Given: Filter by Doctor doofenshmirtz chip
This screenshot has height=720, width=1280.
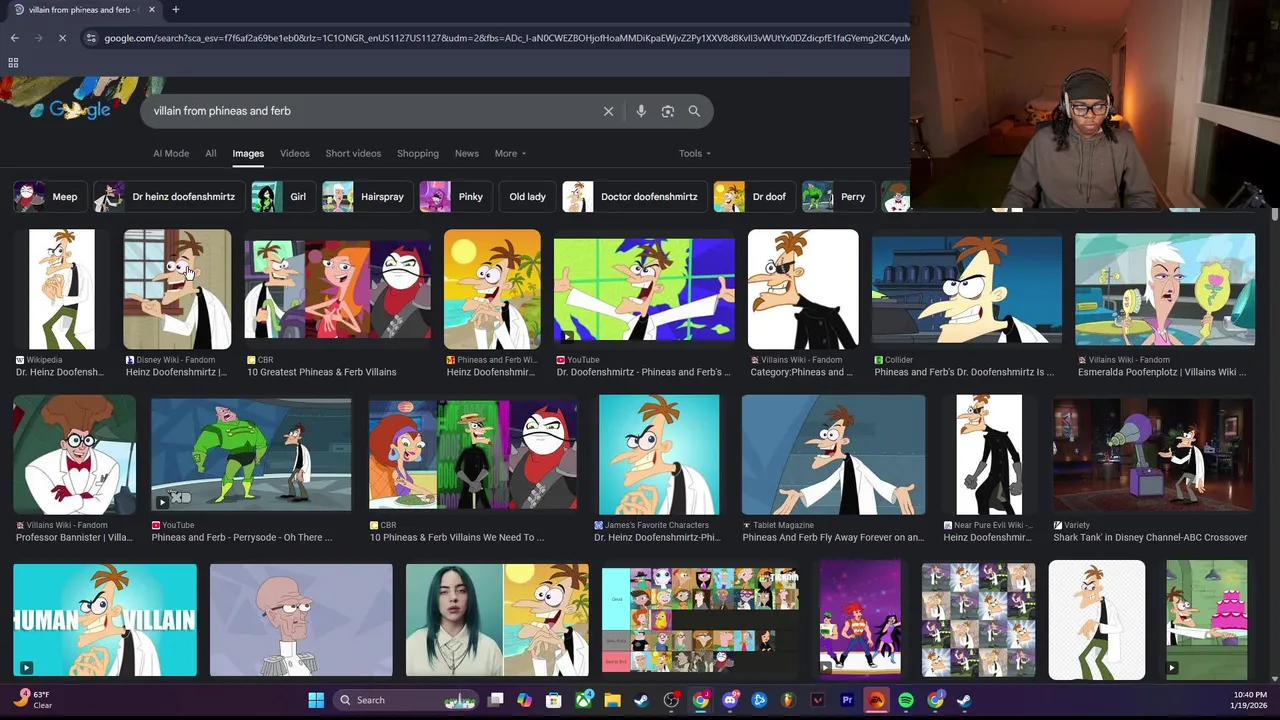Looking at the screenshot, I should pos(634,197).
